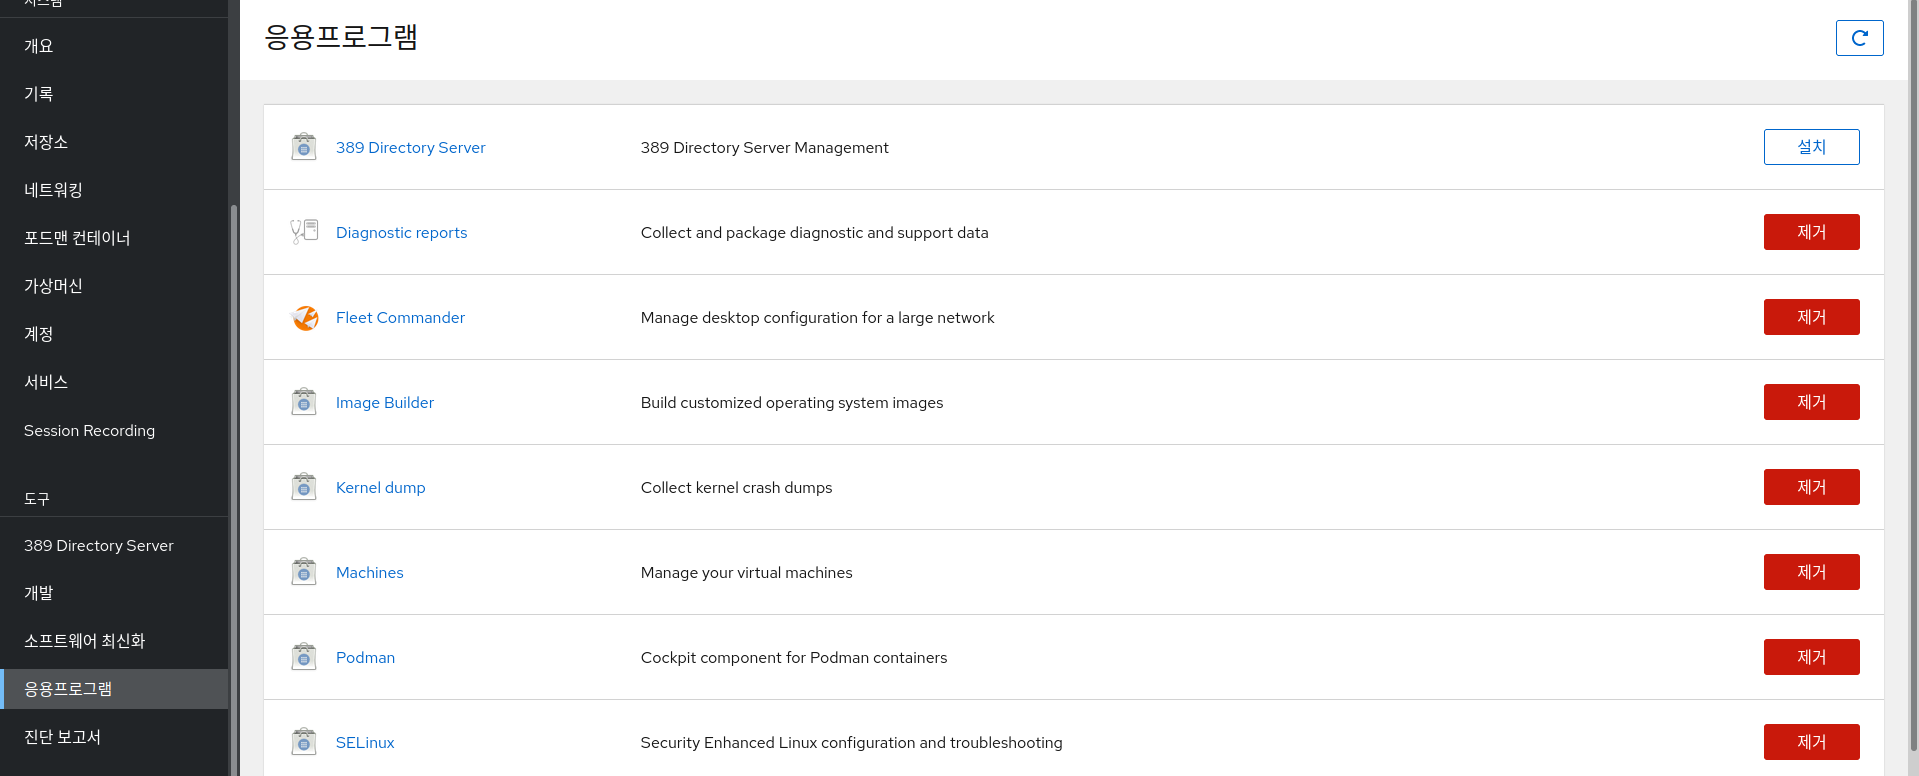Click the main page vertical scrollbar
1919x776 pixels.
(x=1914, y=375)
